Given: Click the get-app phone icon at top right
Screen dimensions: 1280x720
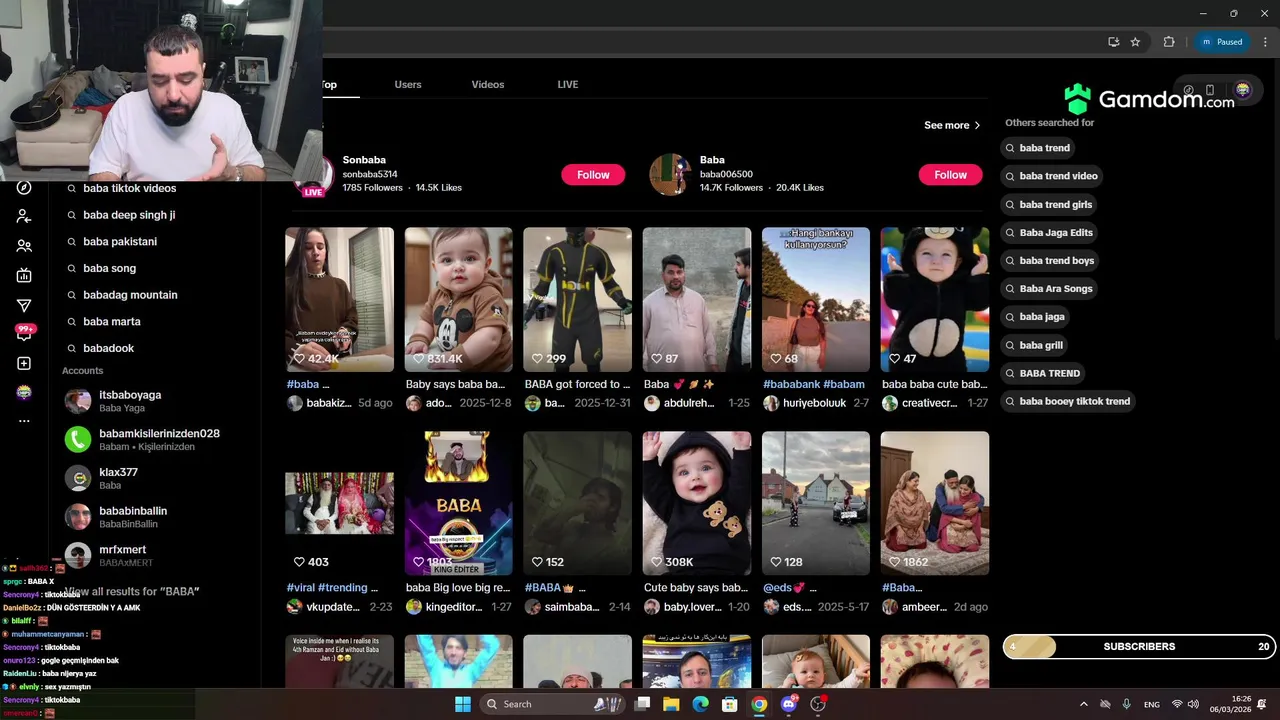Looking at the screenshot, I should point(1210,90).
